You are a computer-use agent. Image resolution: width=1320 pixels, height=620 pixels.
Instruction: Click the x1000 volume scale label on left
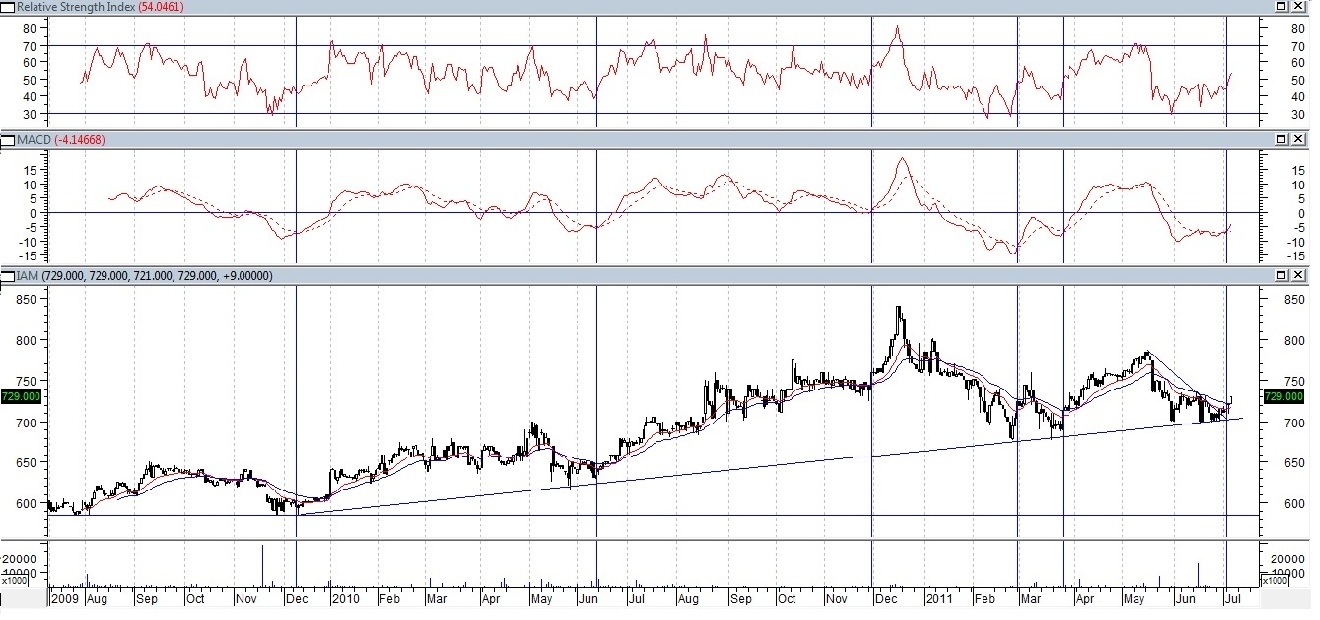[x=14, y=581]
